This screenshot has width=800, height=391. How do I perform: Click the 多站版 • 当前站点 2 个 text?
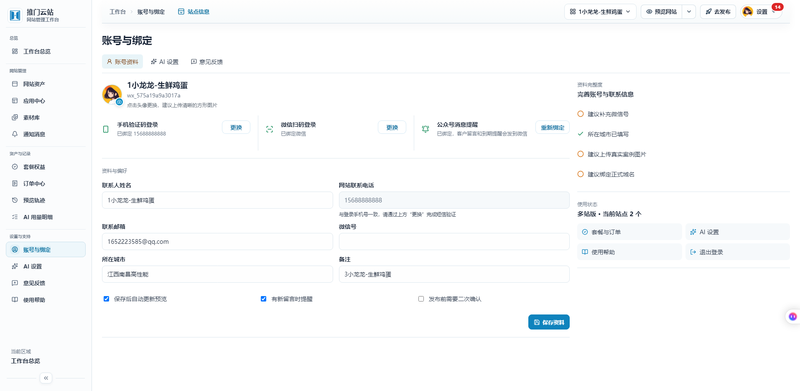coord(610,214)
